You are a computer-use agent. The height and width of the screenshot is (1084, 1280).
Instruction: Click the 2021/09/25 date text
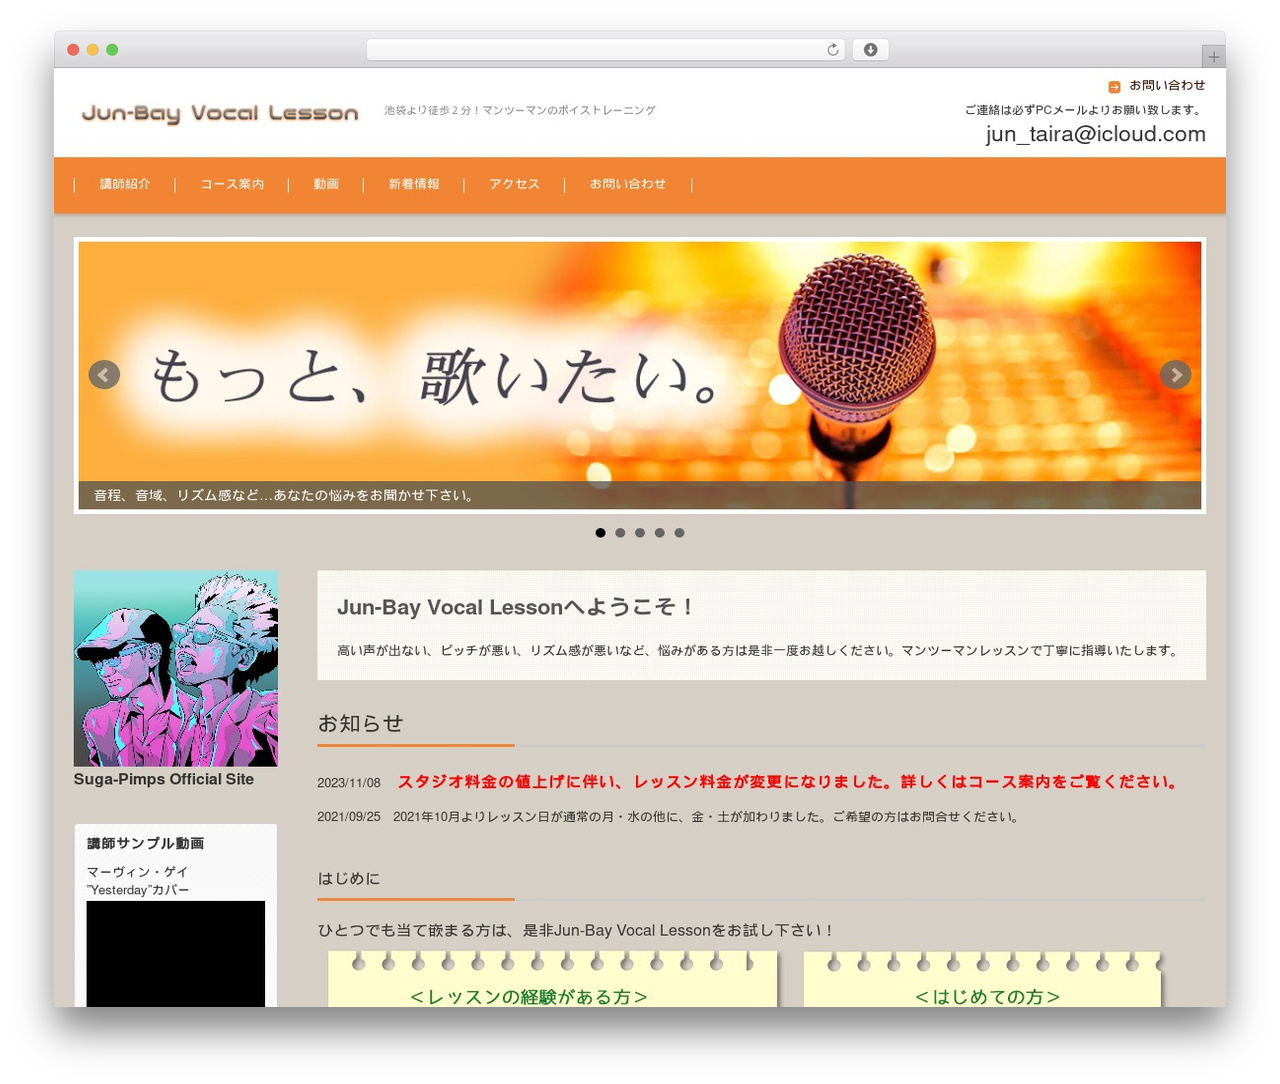[349, 817]
